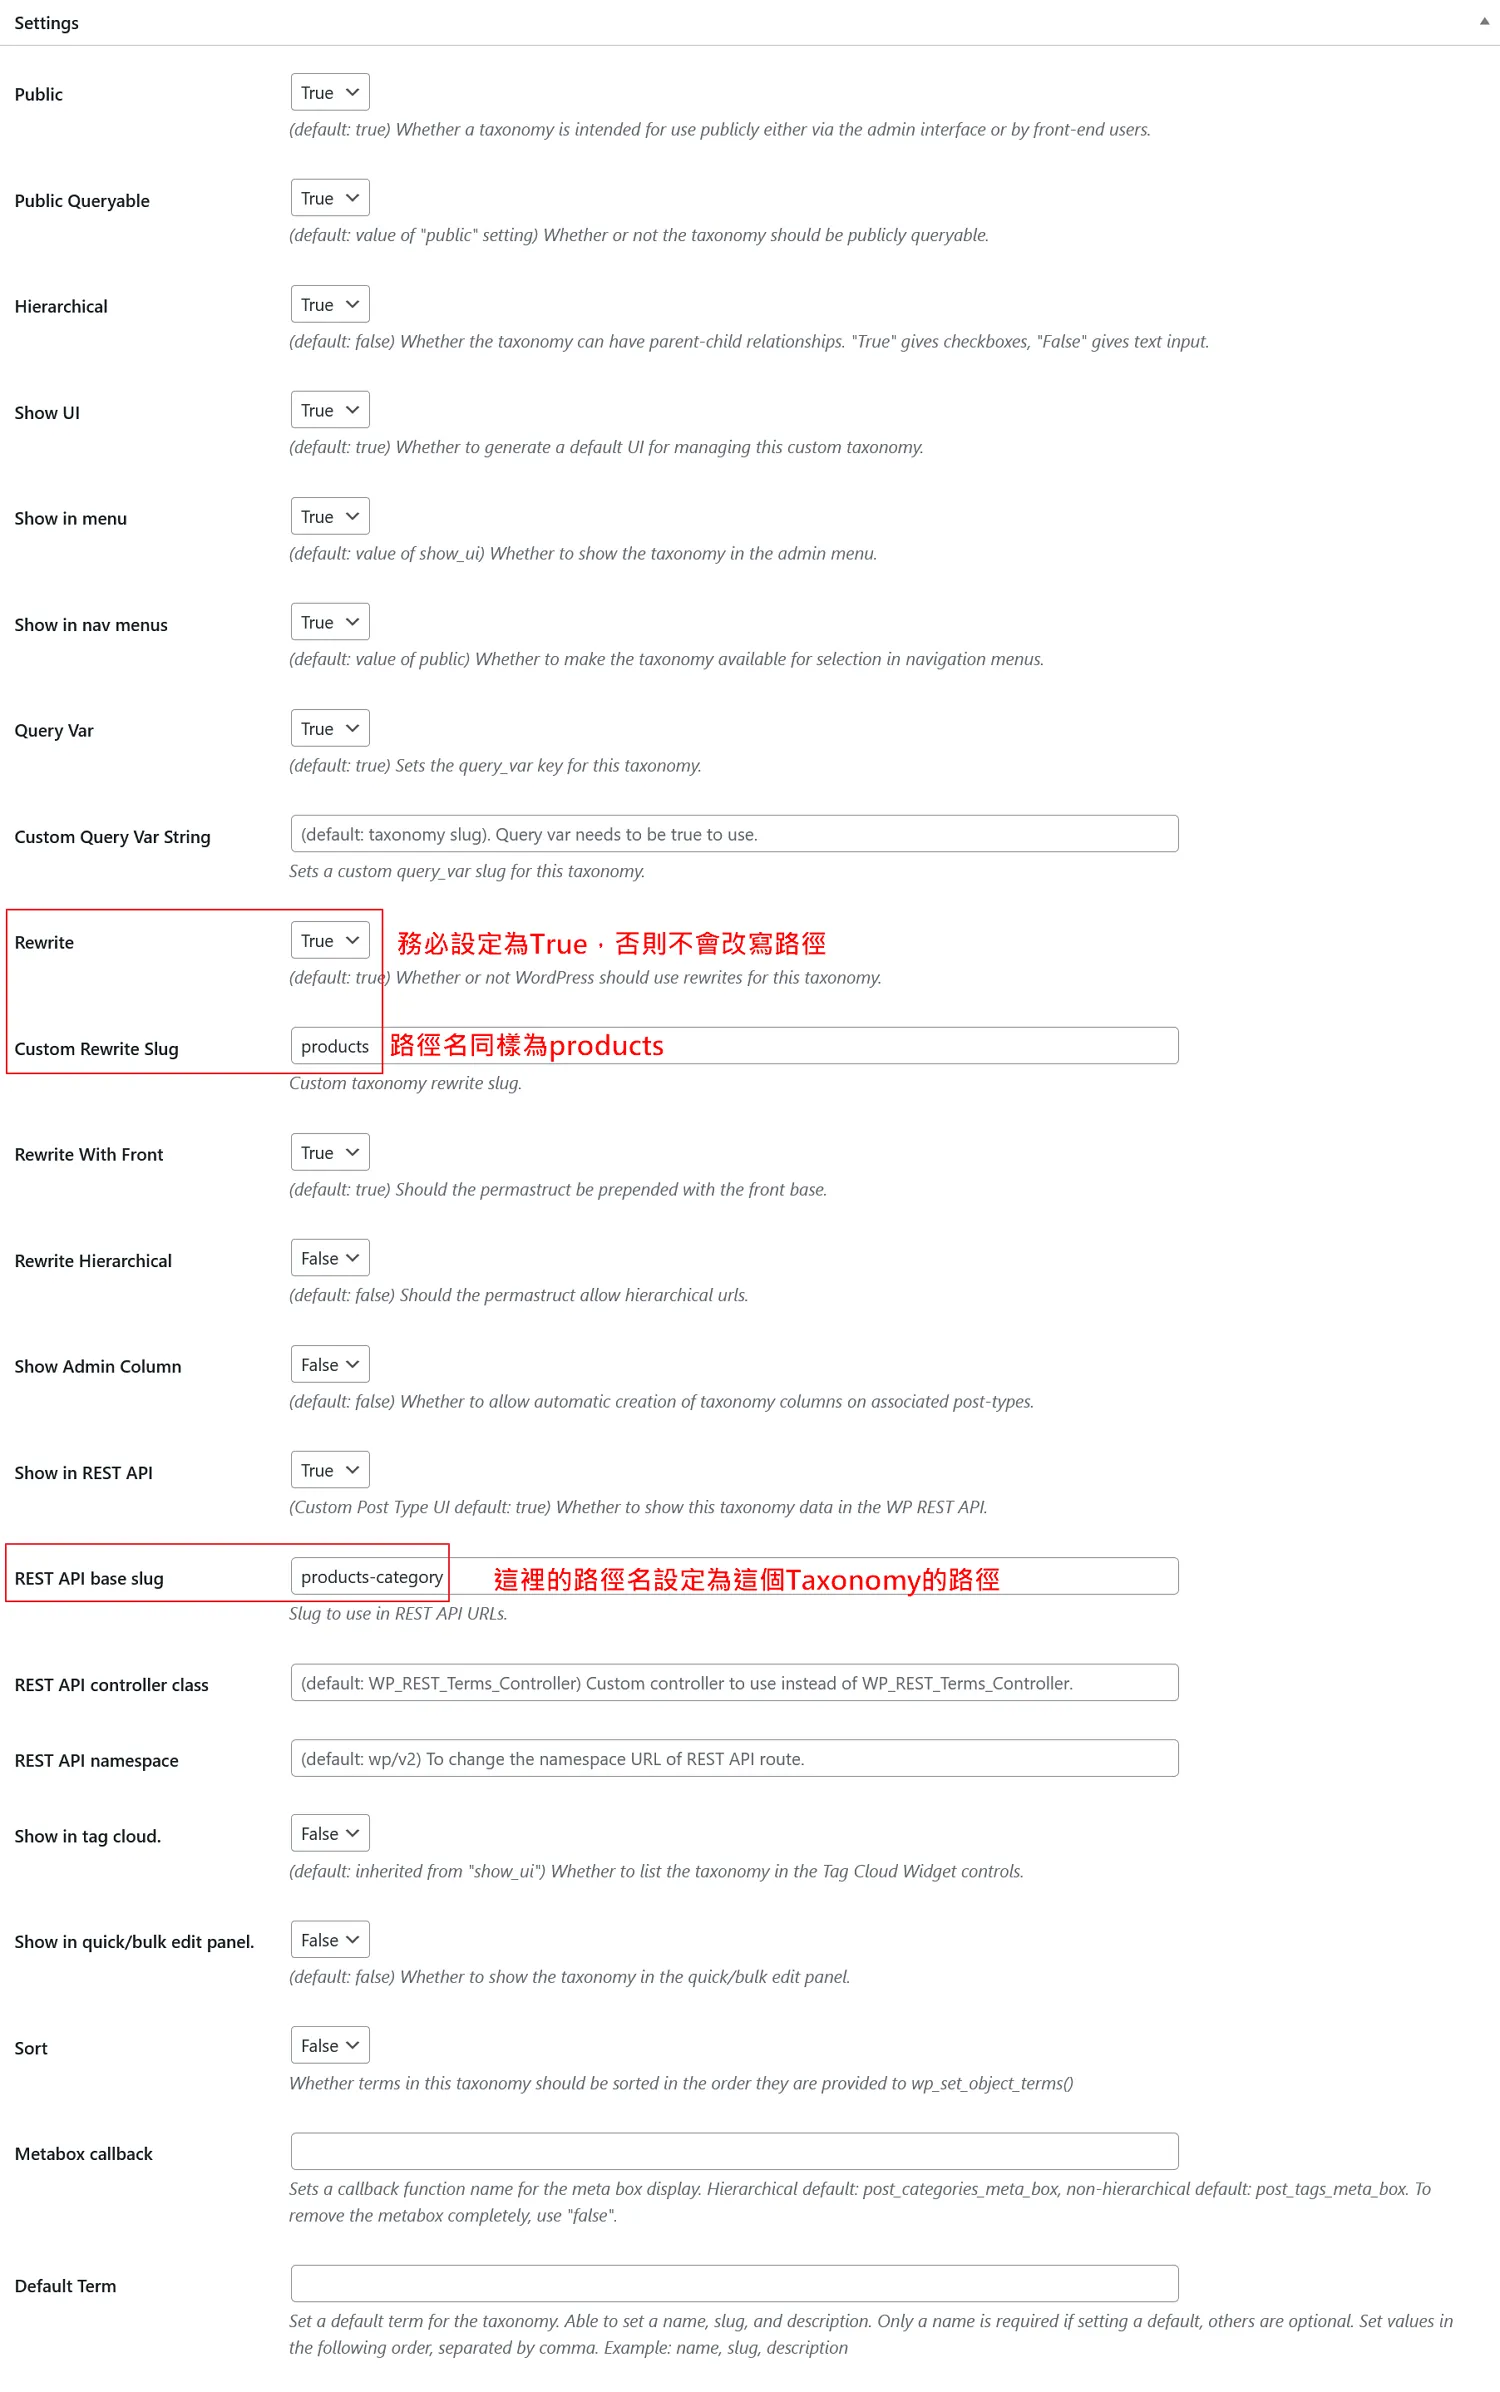Click the REST API controller class field
Image resolution: width=1500 pixels, height=2392 pixels.
click(733, 1683)
